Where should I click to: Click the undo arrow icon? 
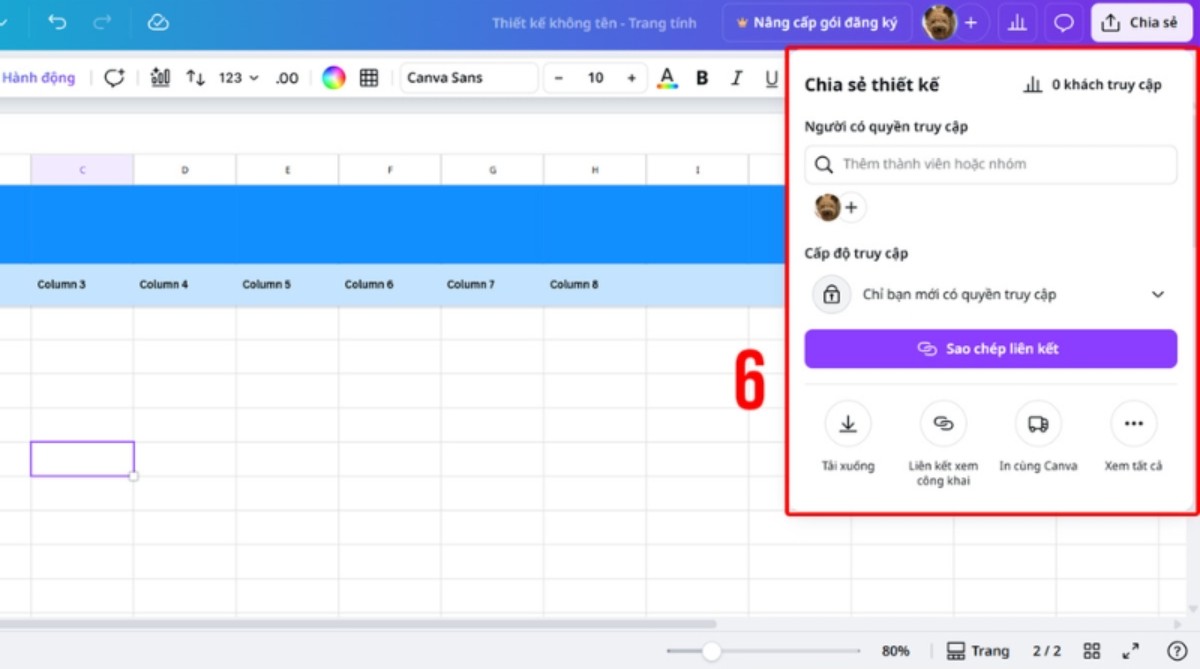[57, 22]
